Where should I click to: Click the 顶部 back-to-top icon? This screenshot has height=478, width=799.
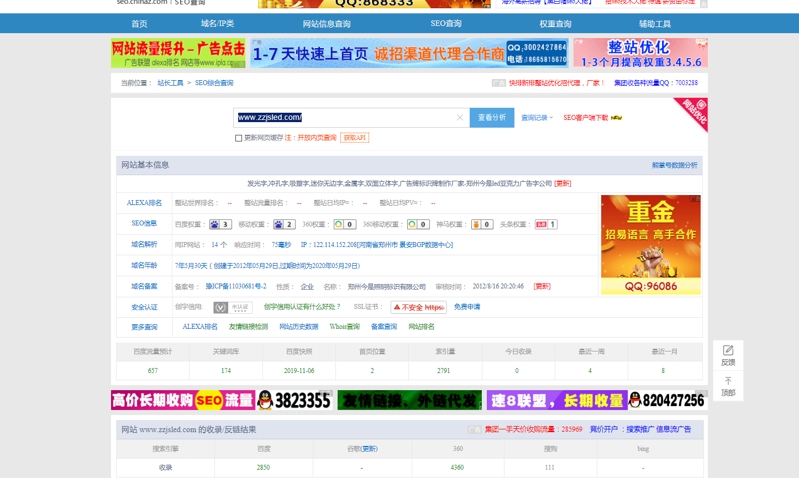(x=728, y=386)
